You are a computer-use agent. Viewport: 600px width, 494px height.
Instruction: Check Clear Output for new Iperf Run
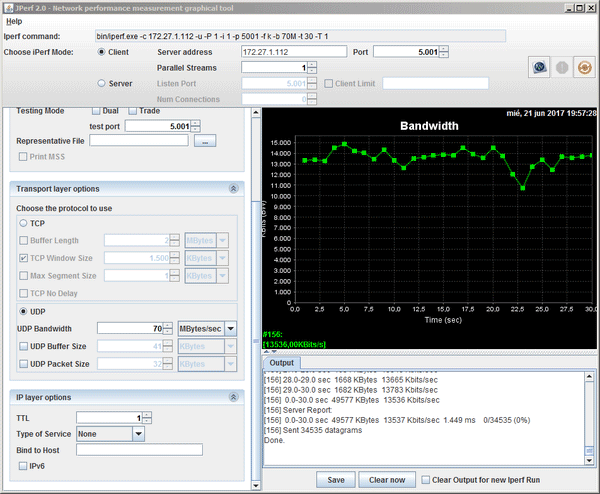[x=427, y=480]
